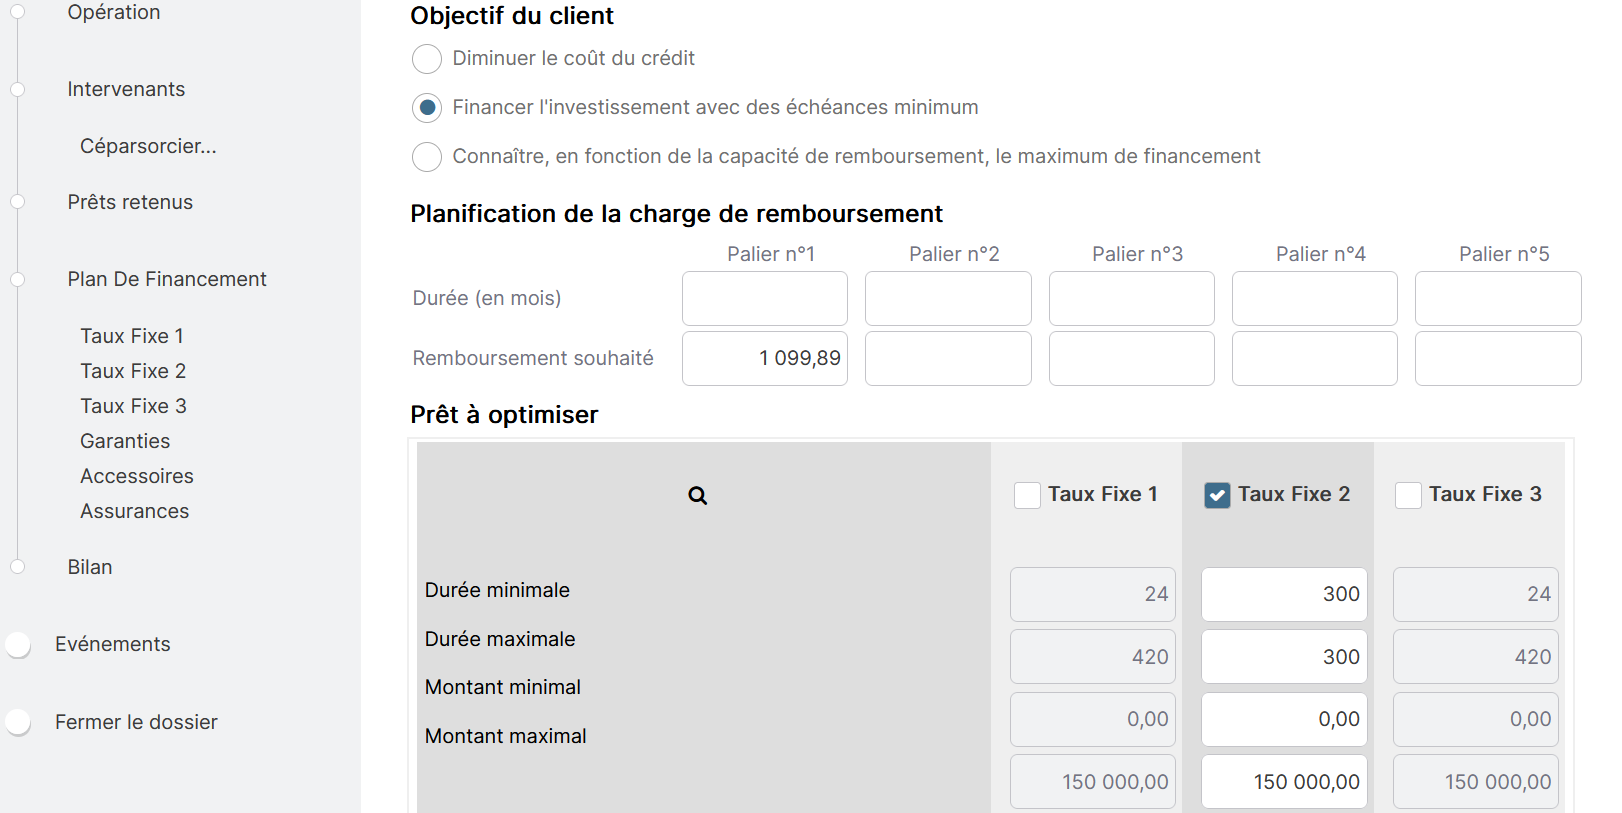Open Garanties sub-item in sidebar
1622x813 pixels.
click(125, 441)
